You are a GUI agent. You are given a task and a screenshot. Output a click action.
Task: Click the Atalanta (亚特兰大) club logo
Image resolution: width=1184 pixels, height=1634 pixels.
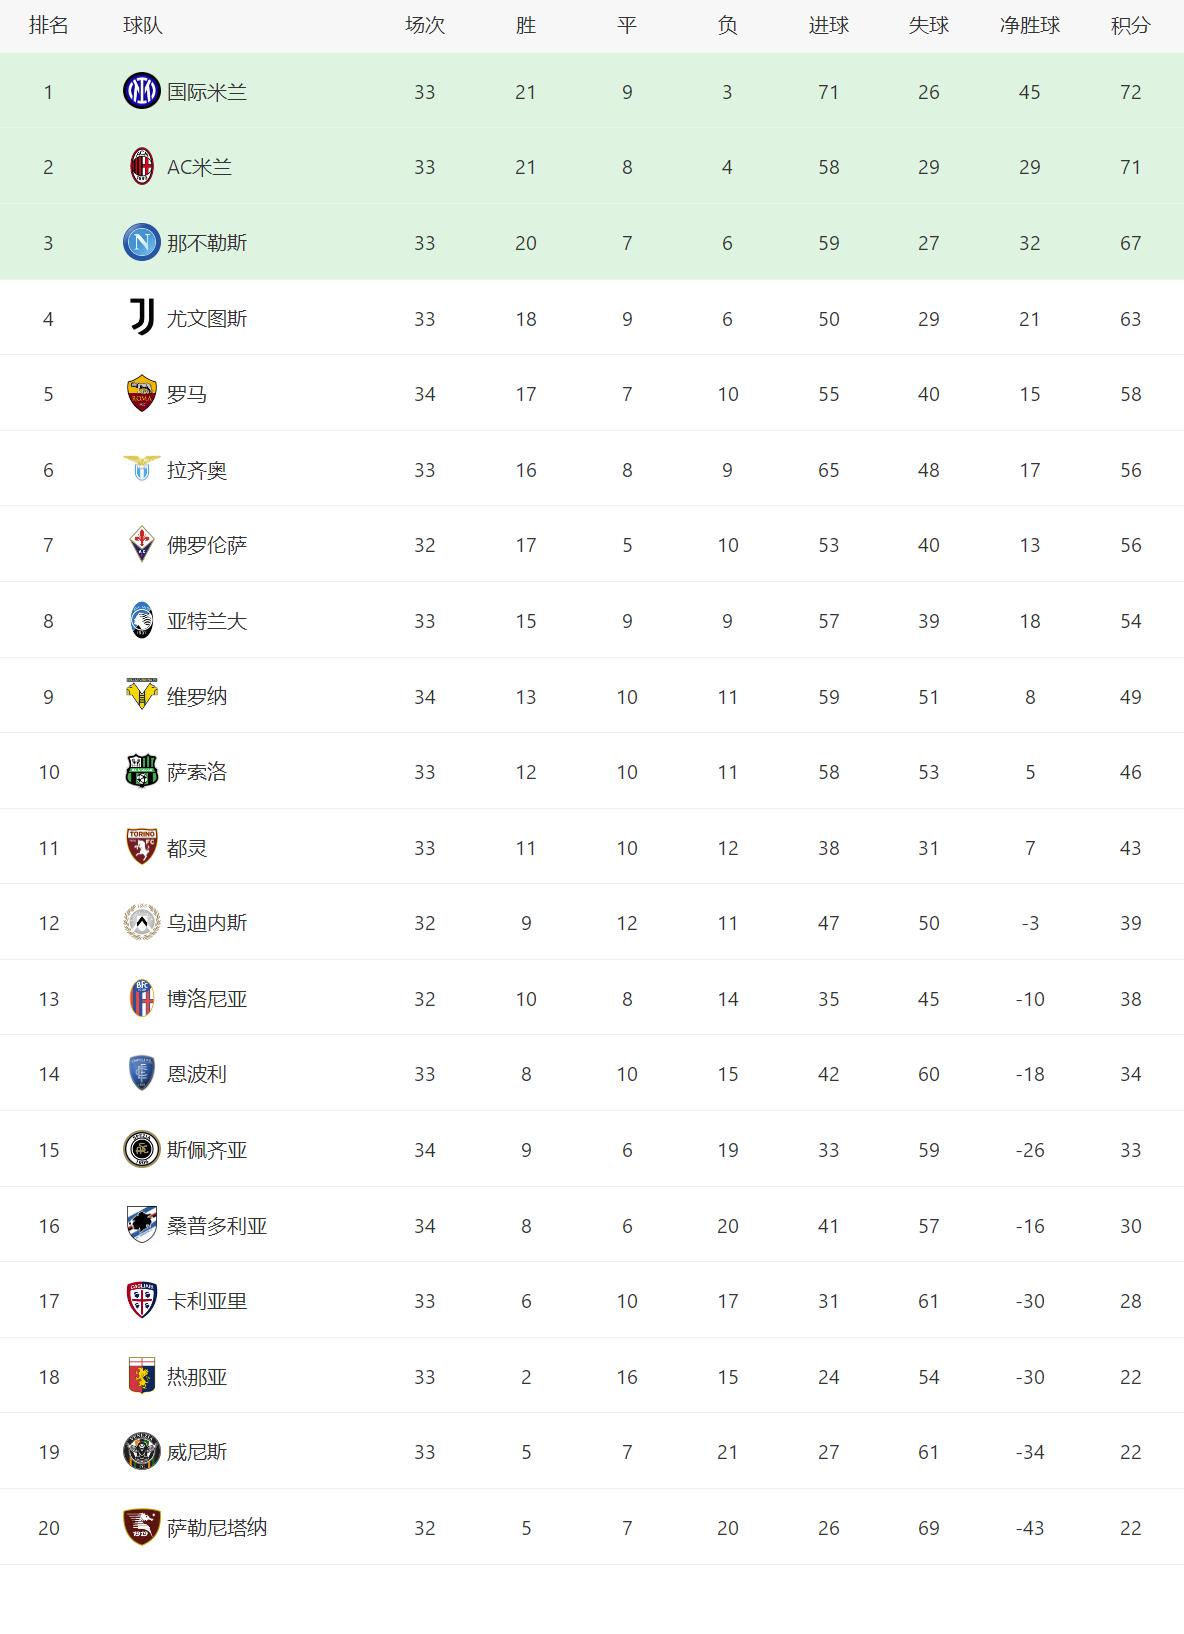(x=141, y=620)
